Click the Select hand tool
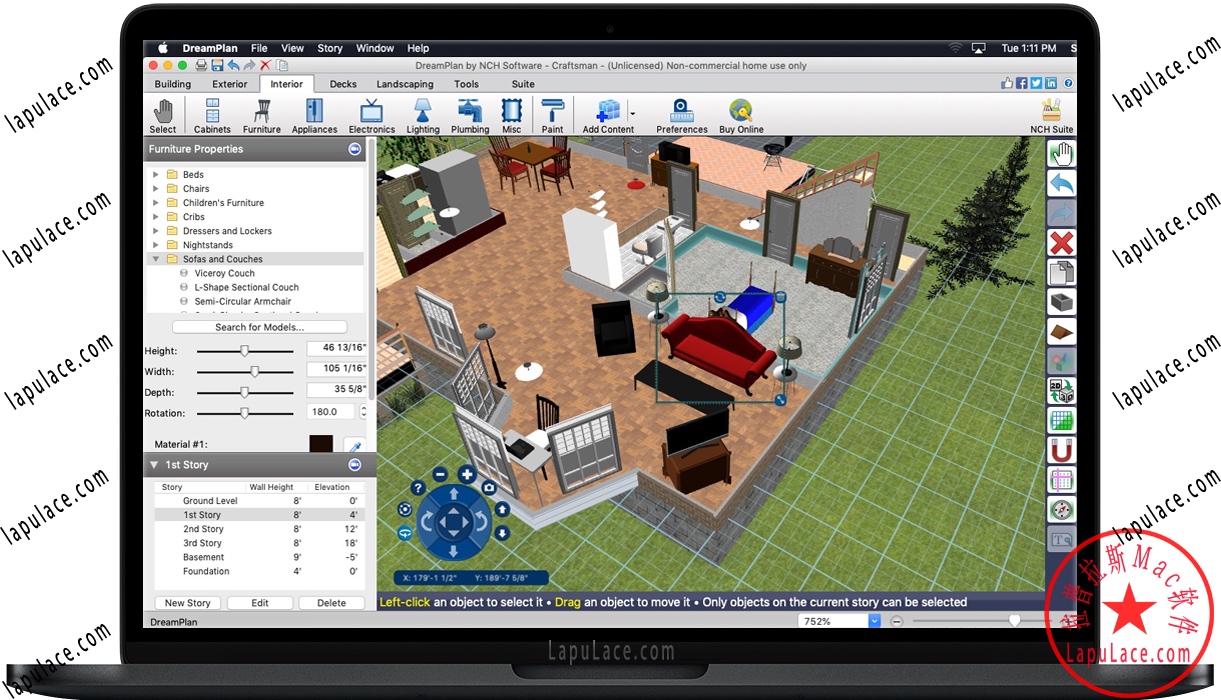 (x=163, y=116)
